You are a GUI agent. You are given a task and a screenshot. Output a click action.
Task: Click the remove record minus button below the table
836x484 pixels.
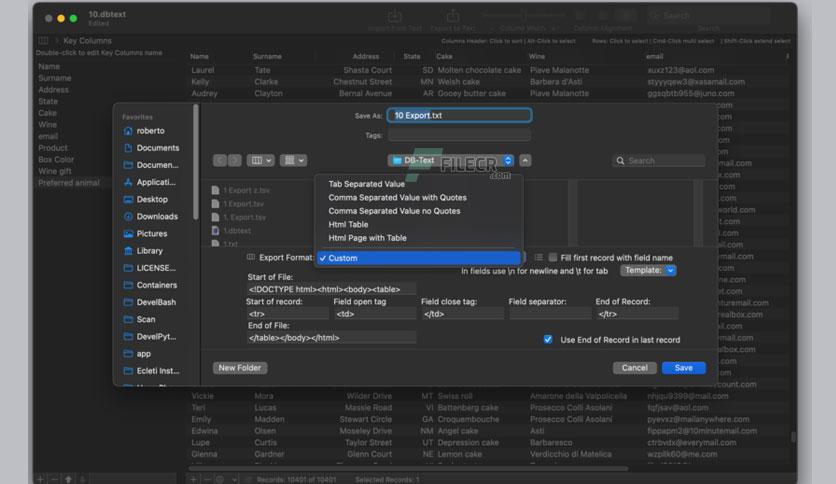pyautogui.click(x=207, y=479)
